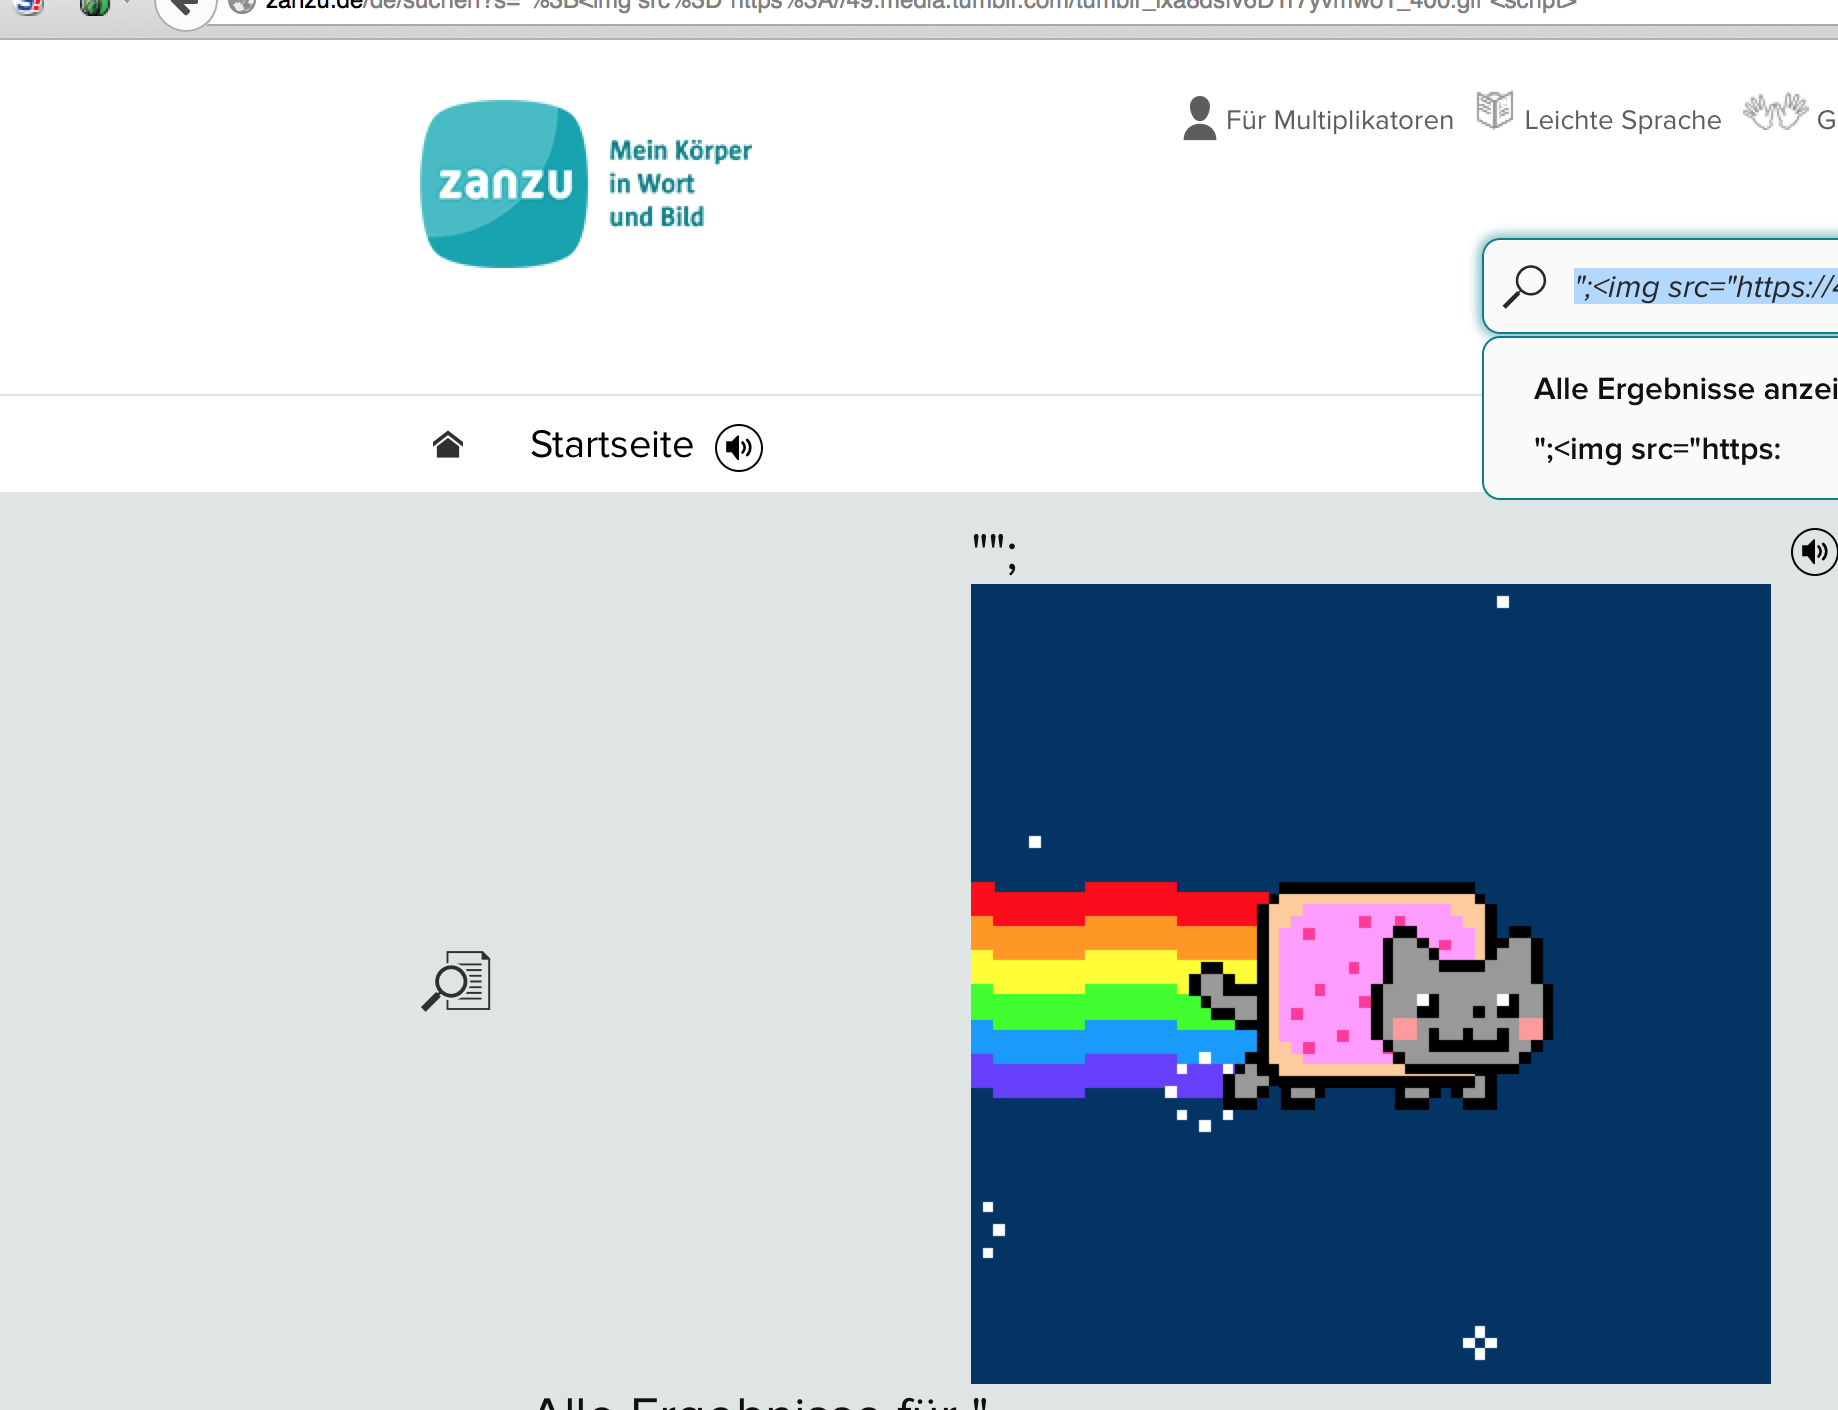Click the sign language hands icon
The height and width of the screenshot is (1410, 1838).
(x=1775, y=112)
